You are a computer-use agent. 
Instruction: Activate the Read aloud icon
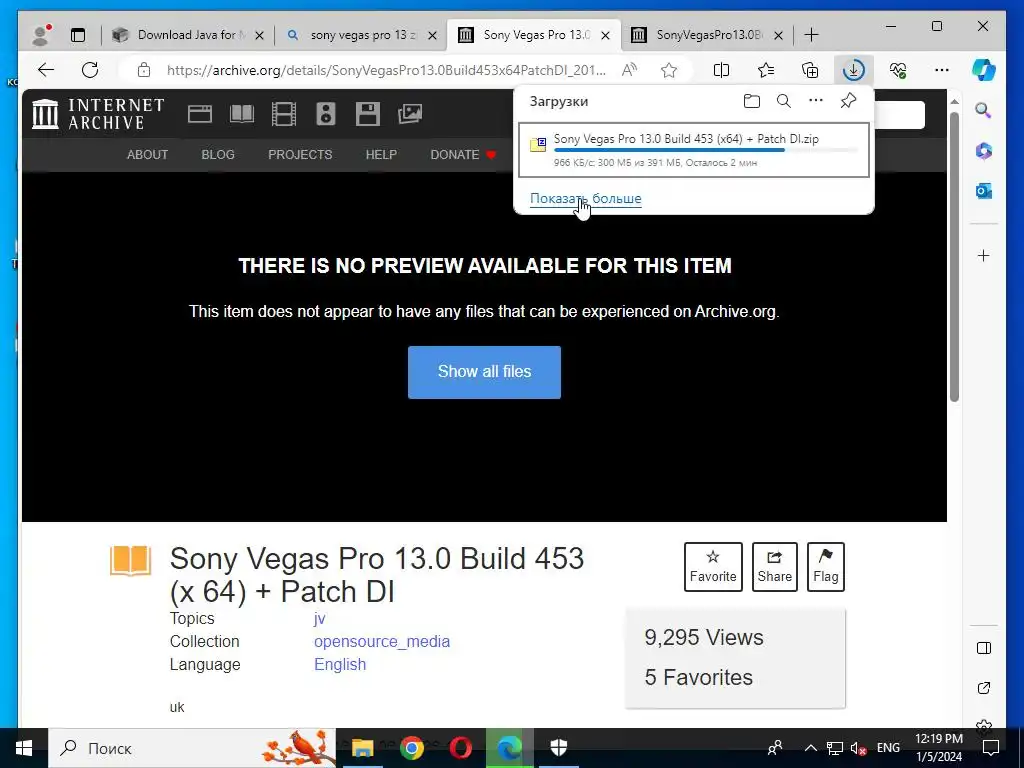pyautogui.click(x=630, y=70)
